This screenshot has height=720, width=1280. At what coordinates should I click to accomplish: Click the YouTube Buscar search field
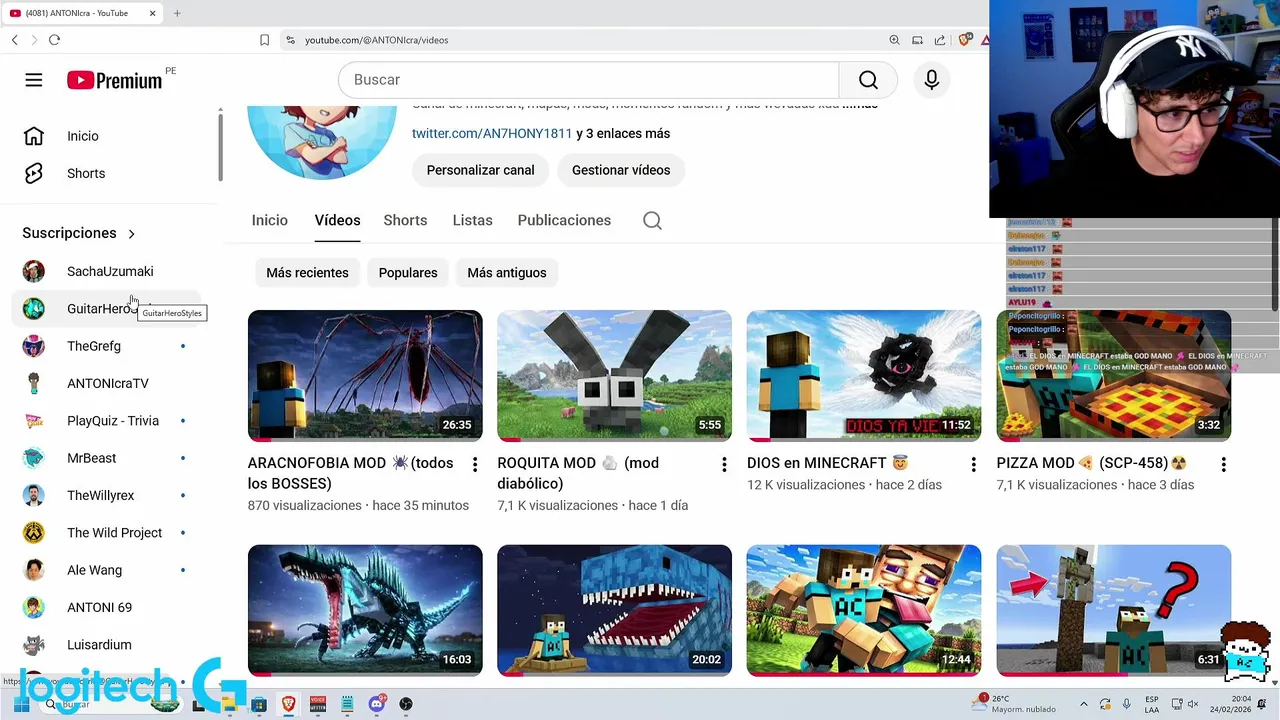click(x=588, y=80)
